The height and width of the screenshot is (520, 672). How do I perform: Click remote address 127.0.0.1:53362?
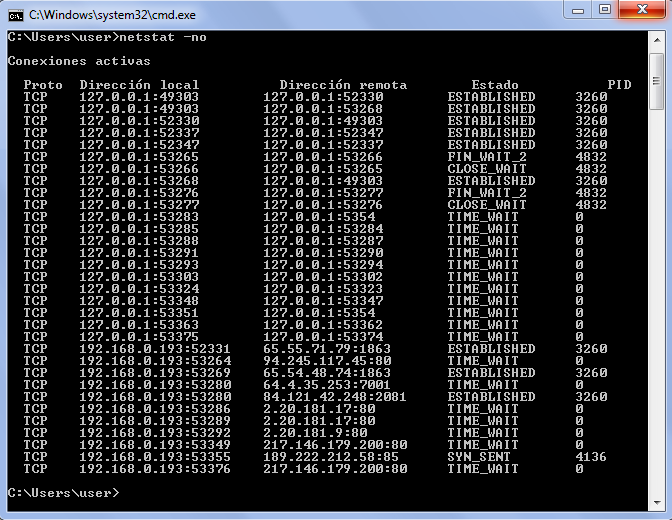[x=323, y=325]
